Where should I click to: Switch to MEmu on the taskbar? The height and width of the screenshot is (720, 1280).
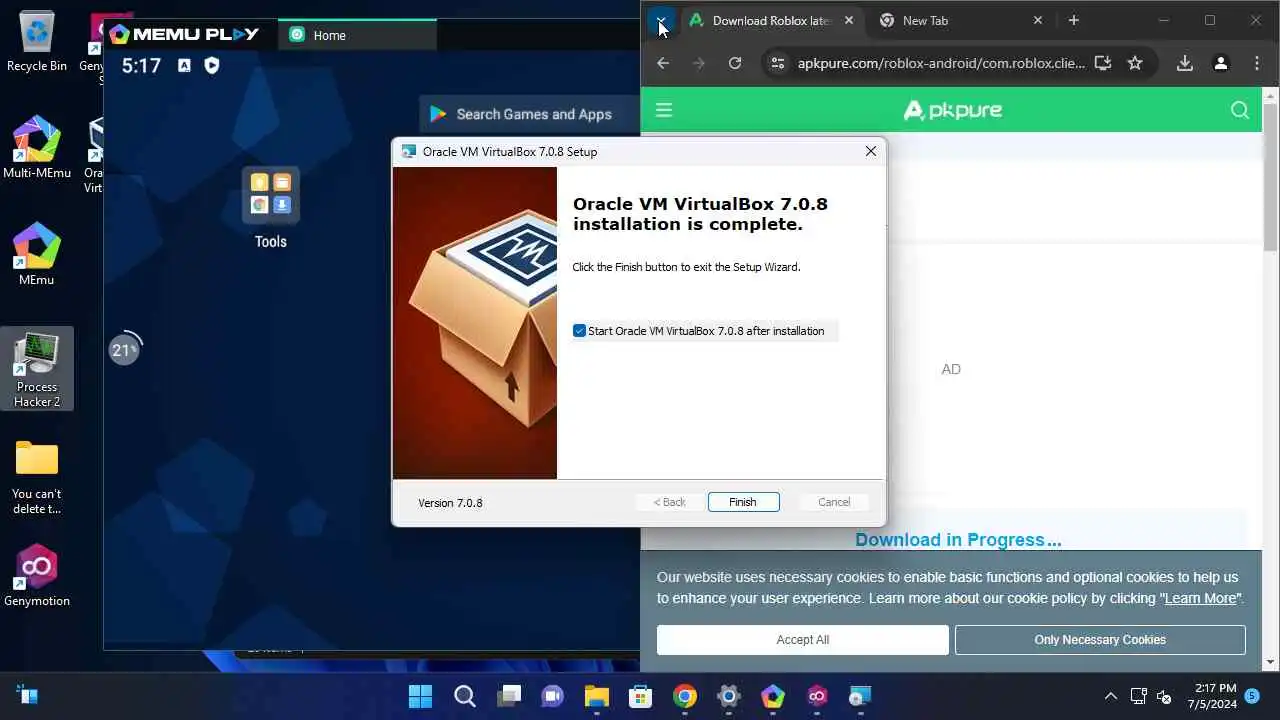(x=773, y=696)
